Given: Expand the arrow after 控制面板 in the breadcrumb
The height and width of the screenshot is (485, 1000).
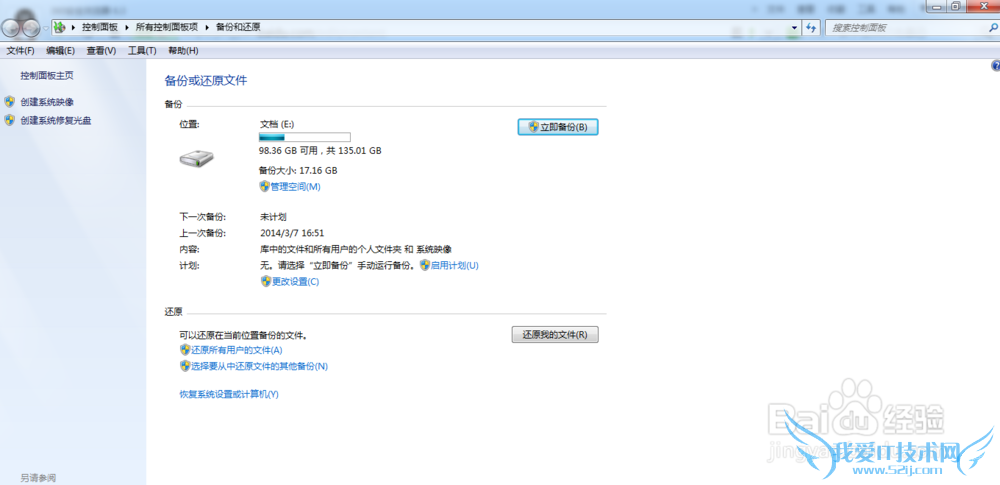Looking at the screenshot, I should tap(128, 27).
